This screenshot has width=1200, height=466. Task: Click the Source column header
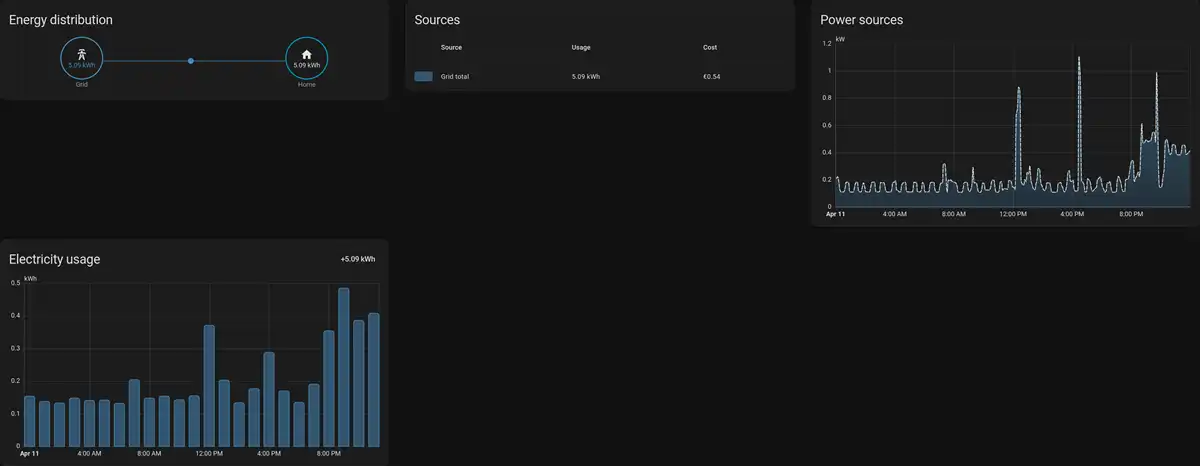pos(451,47)
